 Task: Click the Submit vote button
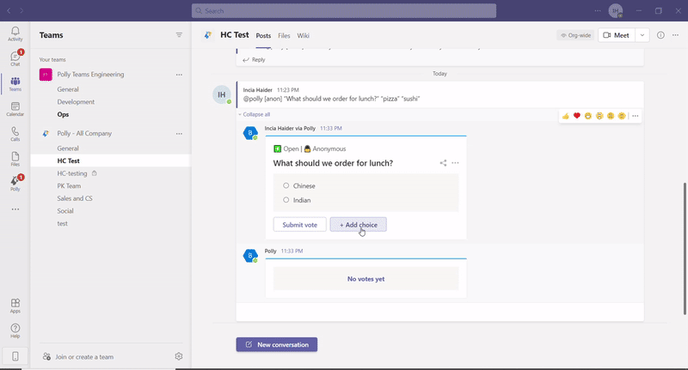300,225
